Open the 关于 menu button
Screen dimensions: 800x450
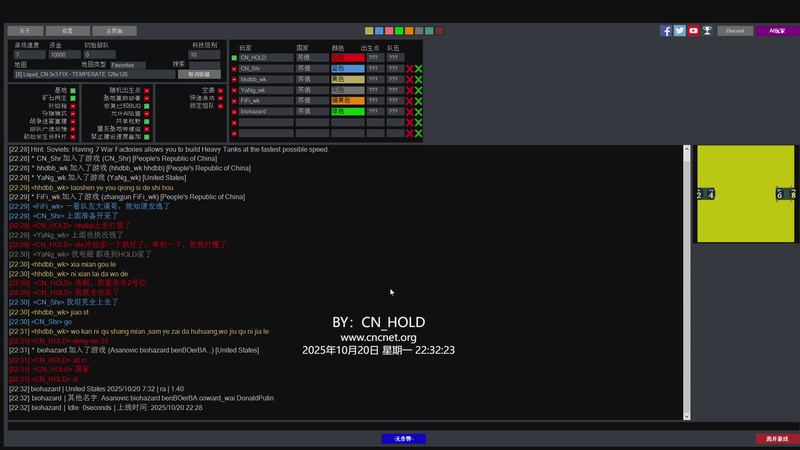click(x=25, y=31)
